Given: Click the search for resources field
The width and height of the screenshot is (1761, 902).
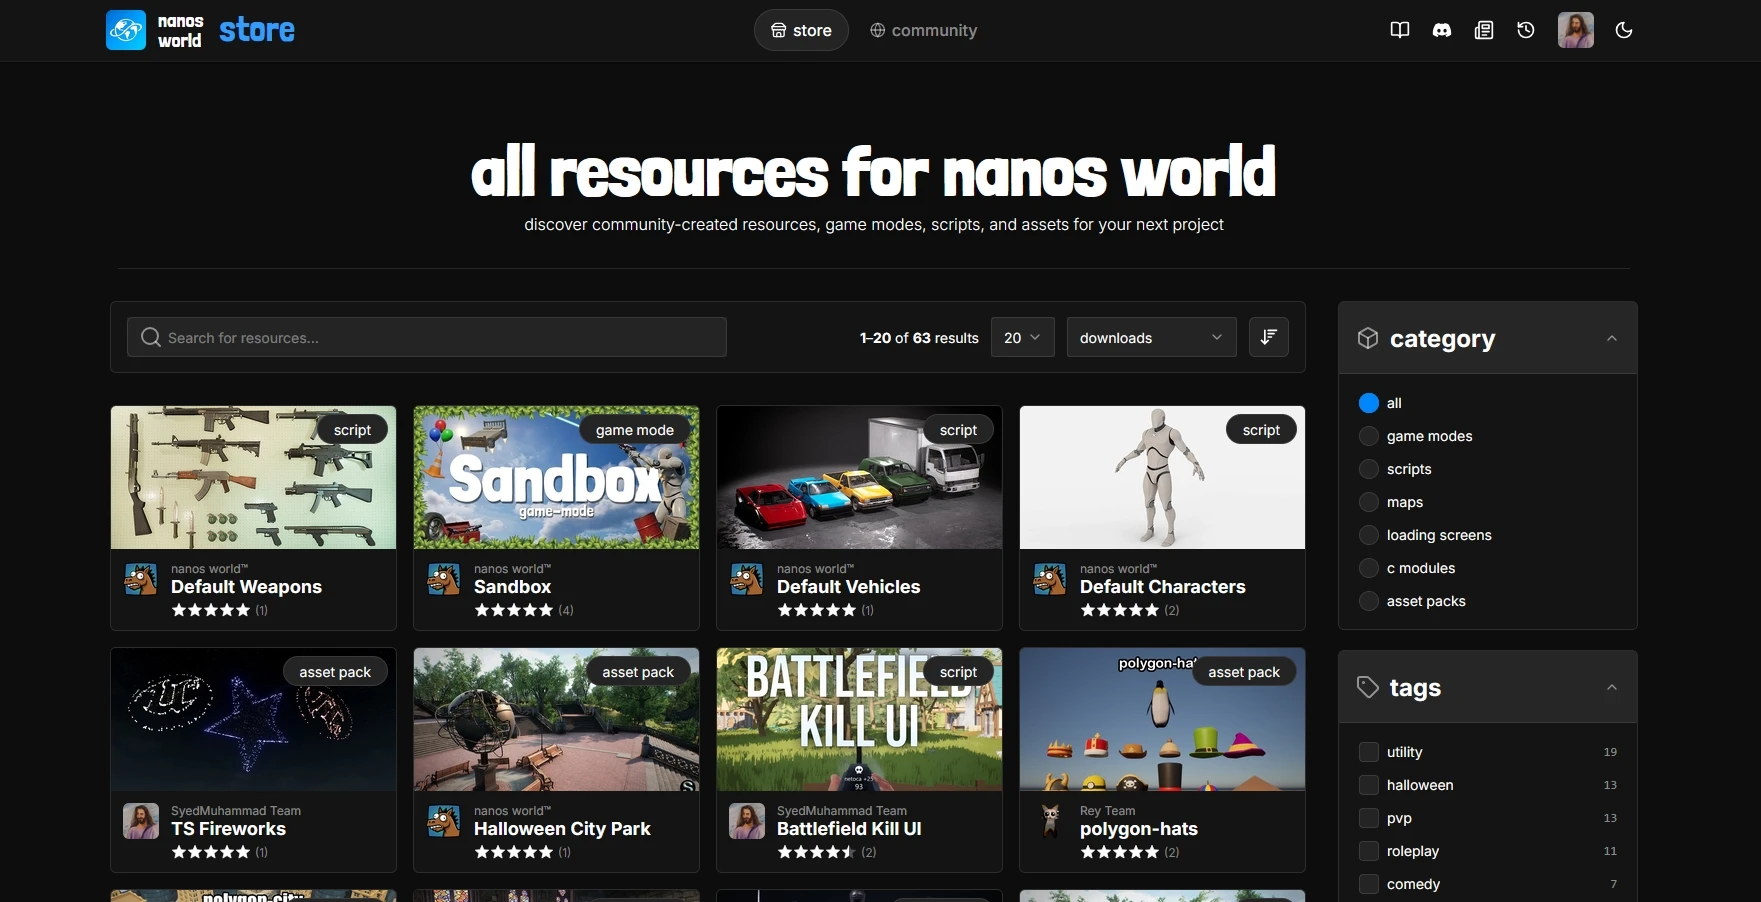Looking at the screenshot, I should click(x=427, y=337).
